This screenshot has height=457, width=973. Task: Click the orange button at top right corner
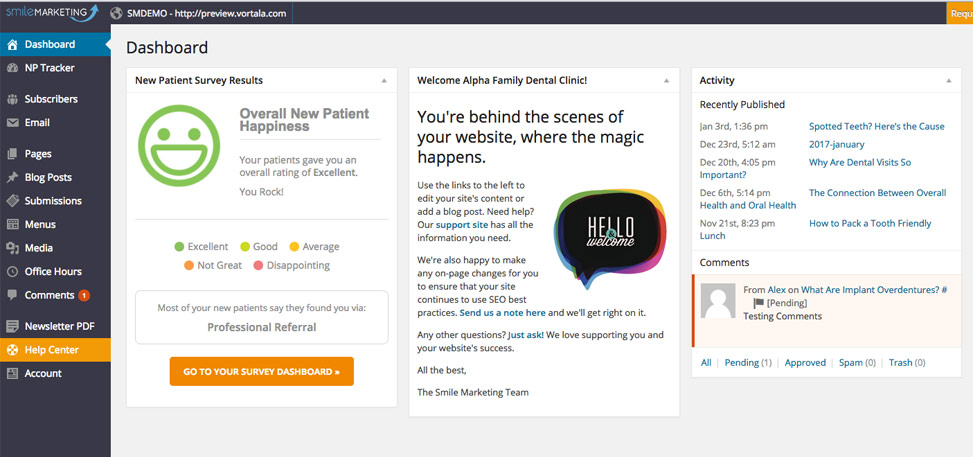point(960,13)
